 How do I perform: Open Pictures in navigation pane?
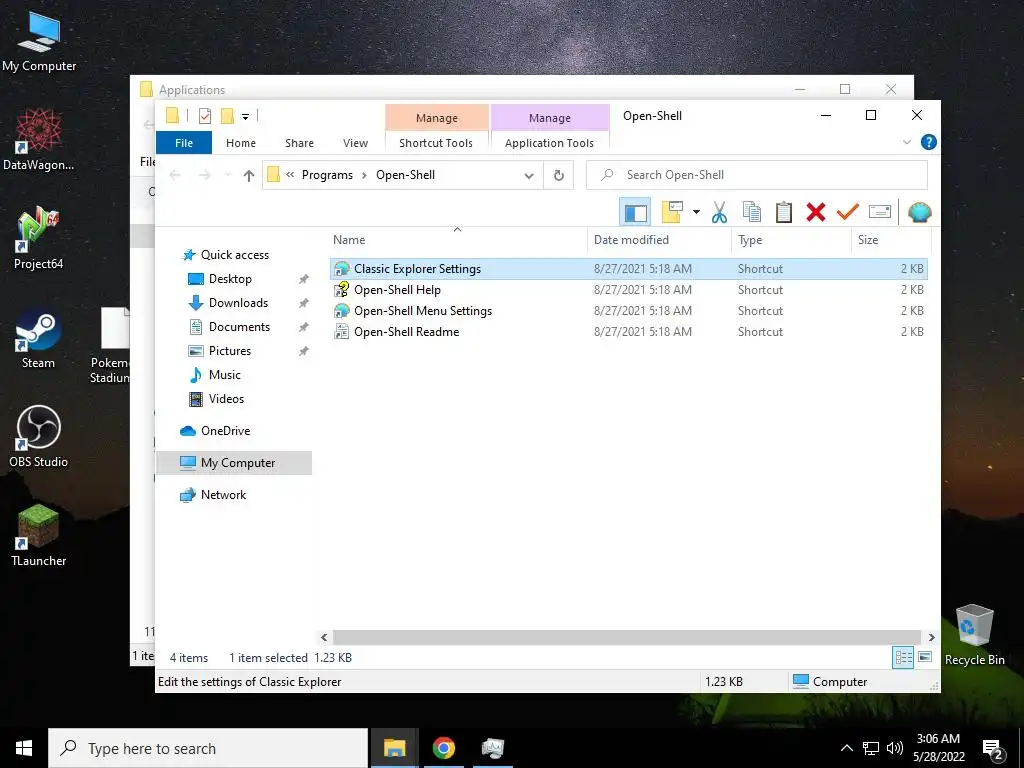[230, 351]
